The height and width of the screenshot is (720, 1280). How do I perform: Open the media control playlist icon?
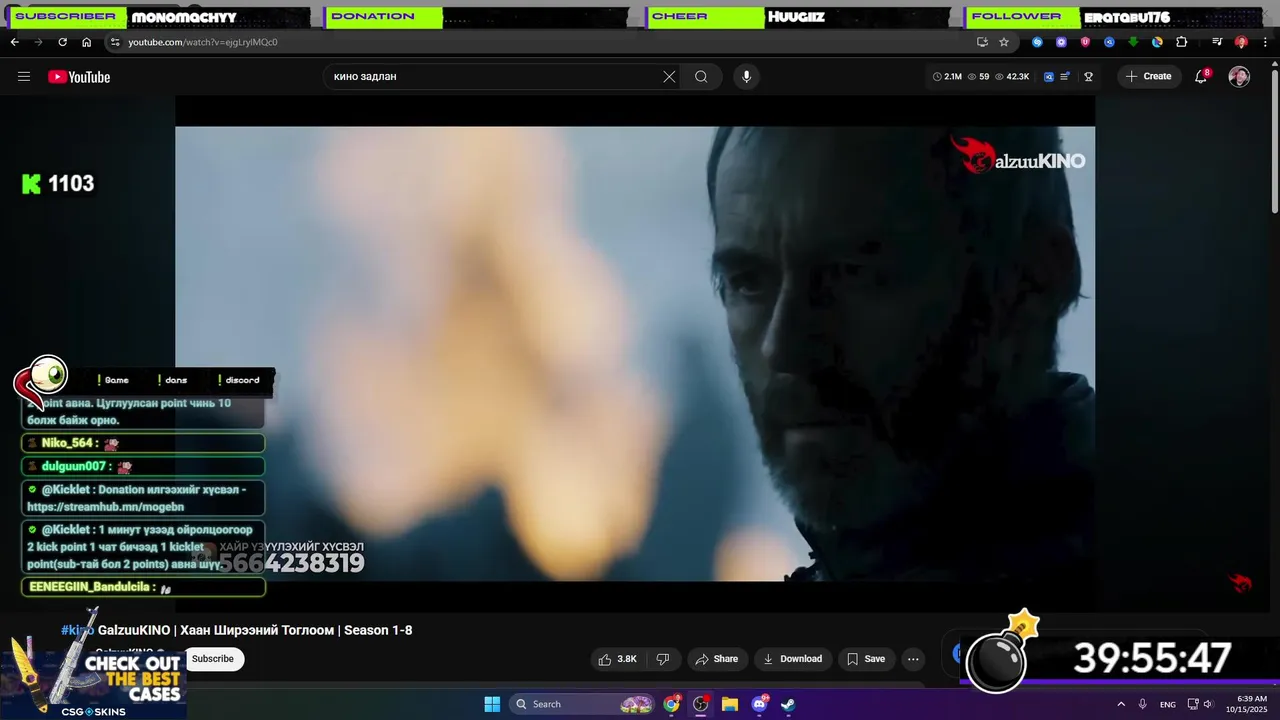click(x=1217, y=42)
